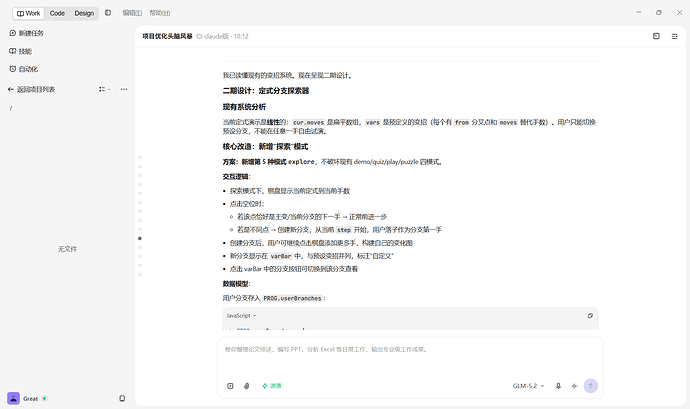
Task: Open the 自动化 automation page
Action: pyautogui.click(x=24, y=69)
